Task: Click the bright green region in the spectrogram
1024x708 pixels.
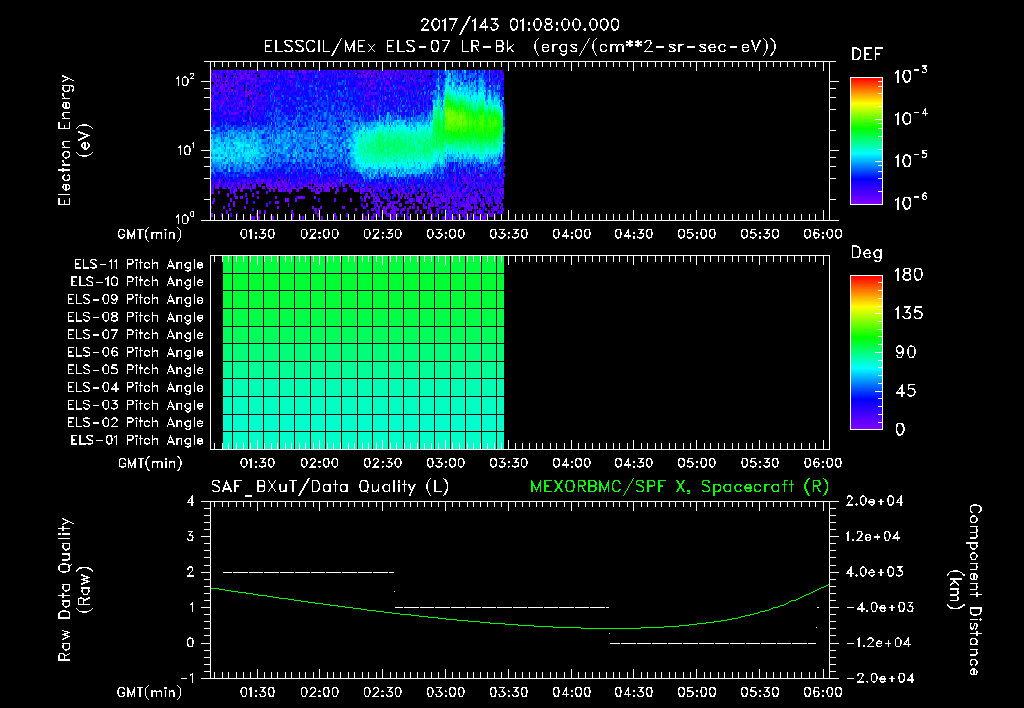Action: coord(470,121)
